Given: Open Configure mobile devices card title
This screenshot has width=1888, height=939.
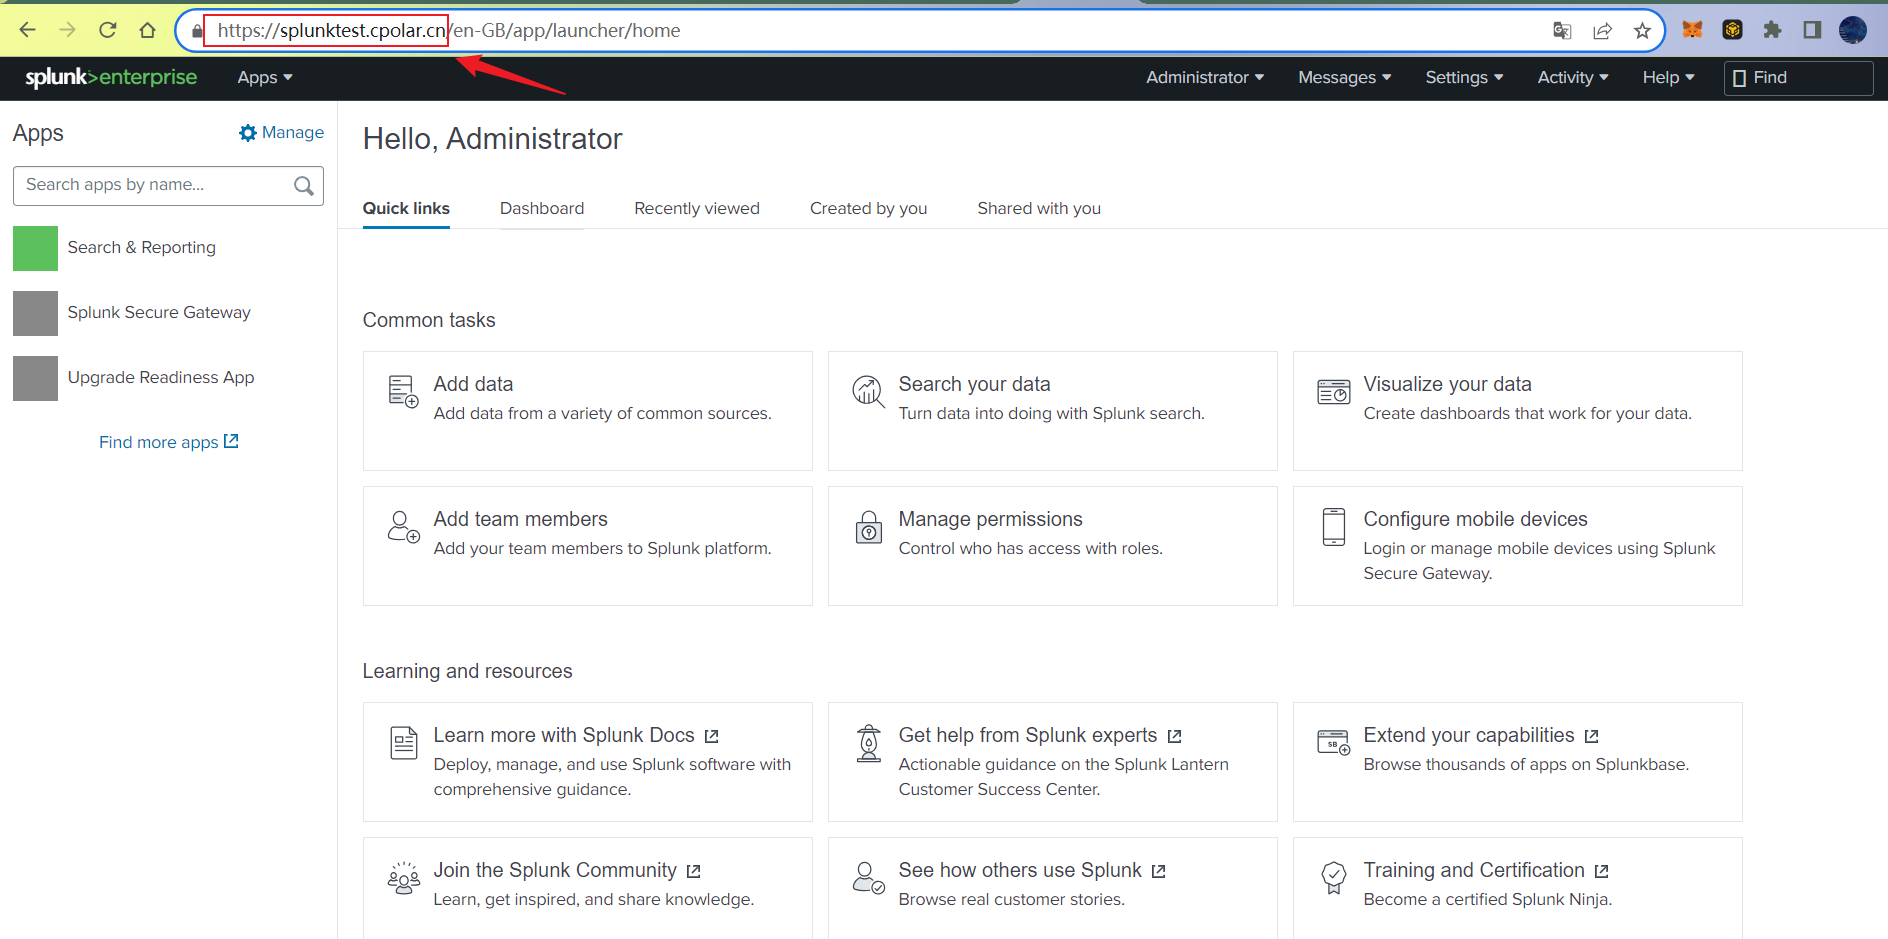Looking at the screenshot, I should point(1475,519).
